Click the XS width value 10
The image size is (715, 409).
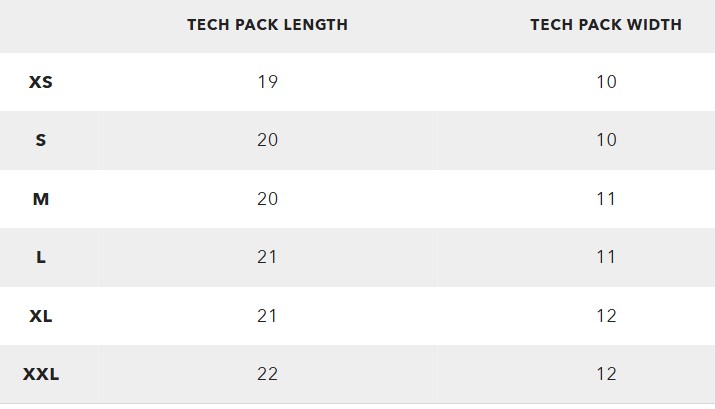[x=606, y=82]
